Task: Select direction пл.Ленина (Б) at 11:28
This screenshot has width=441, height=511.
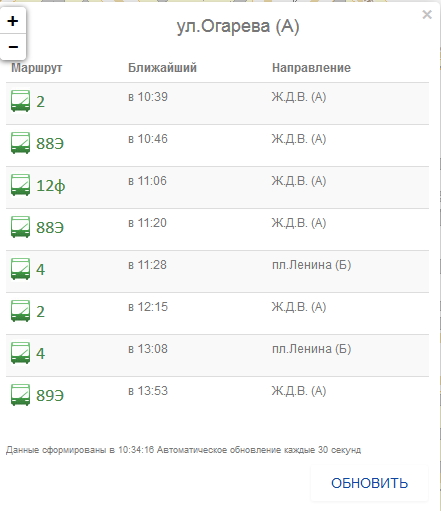Action: tap(312, 265)
